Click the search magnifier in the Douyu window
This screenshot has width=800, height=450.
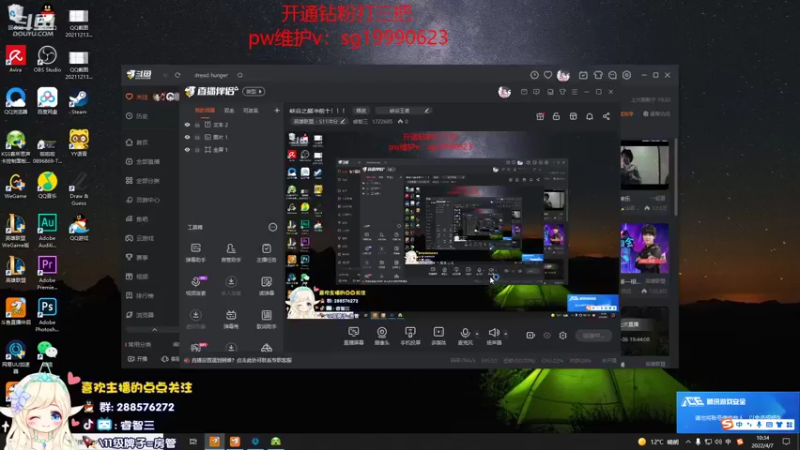tap(240, 75)
